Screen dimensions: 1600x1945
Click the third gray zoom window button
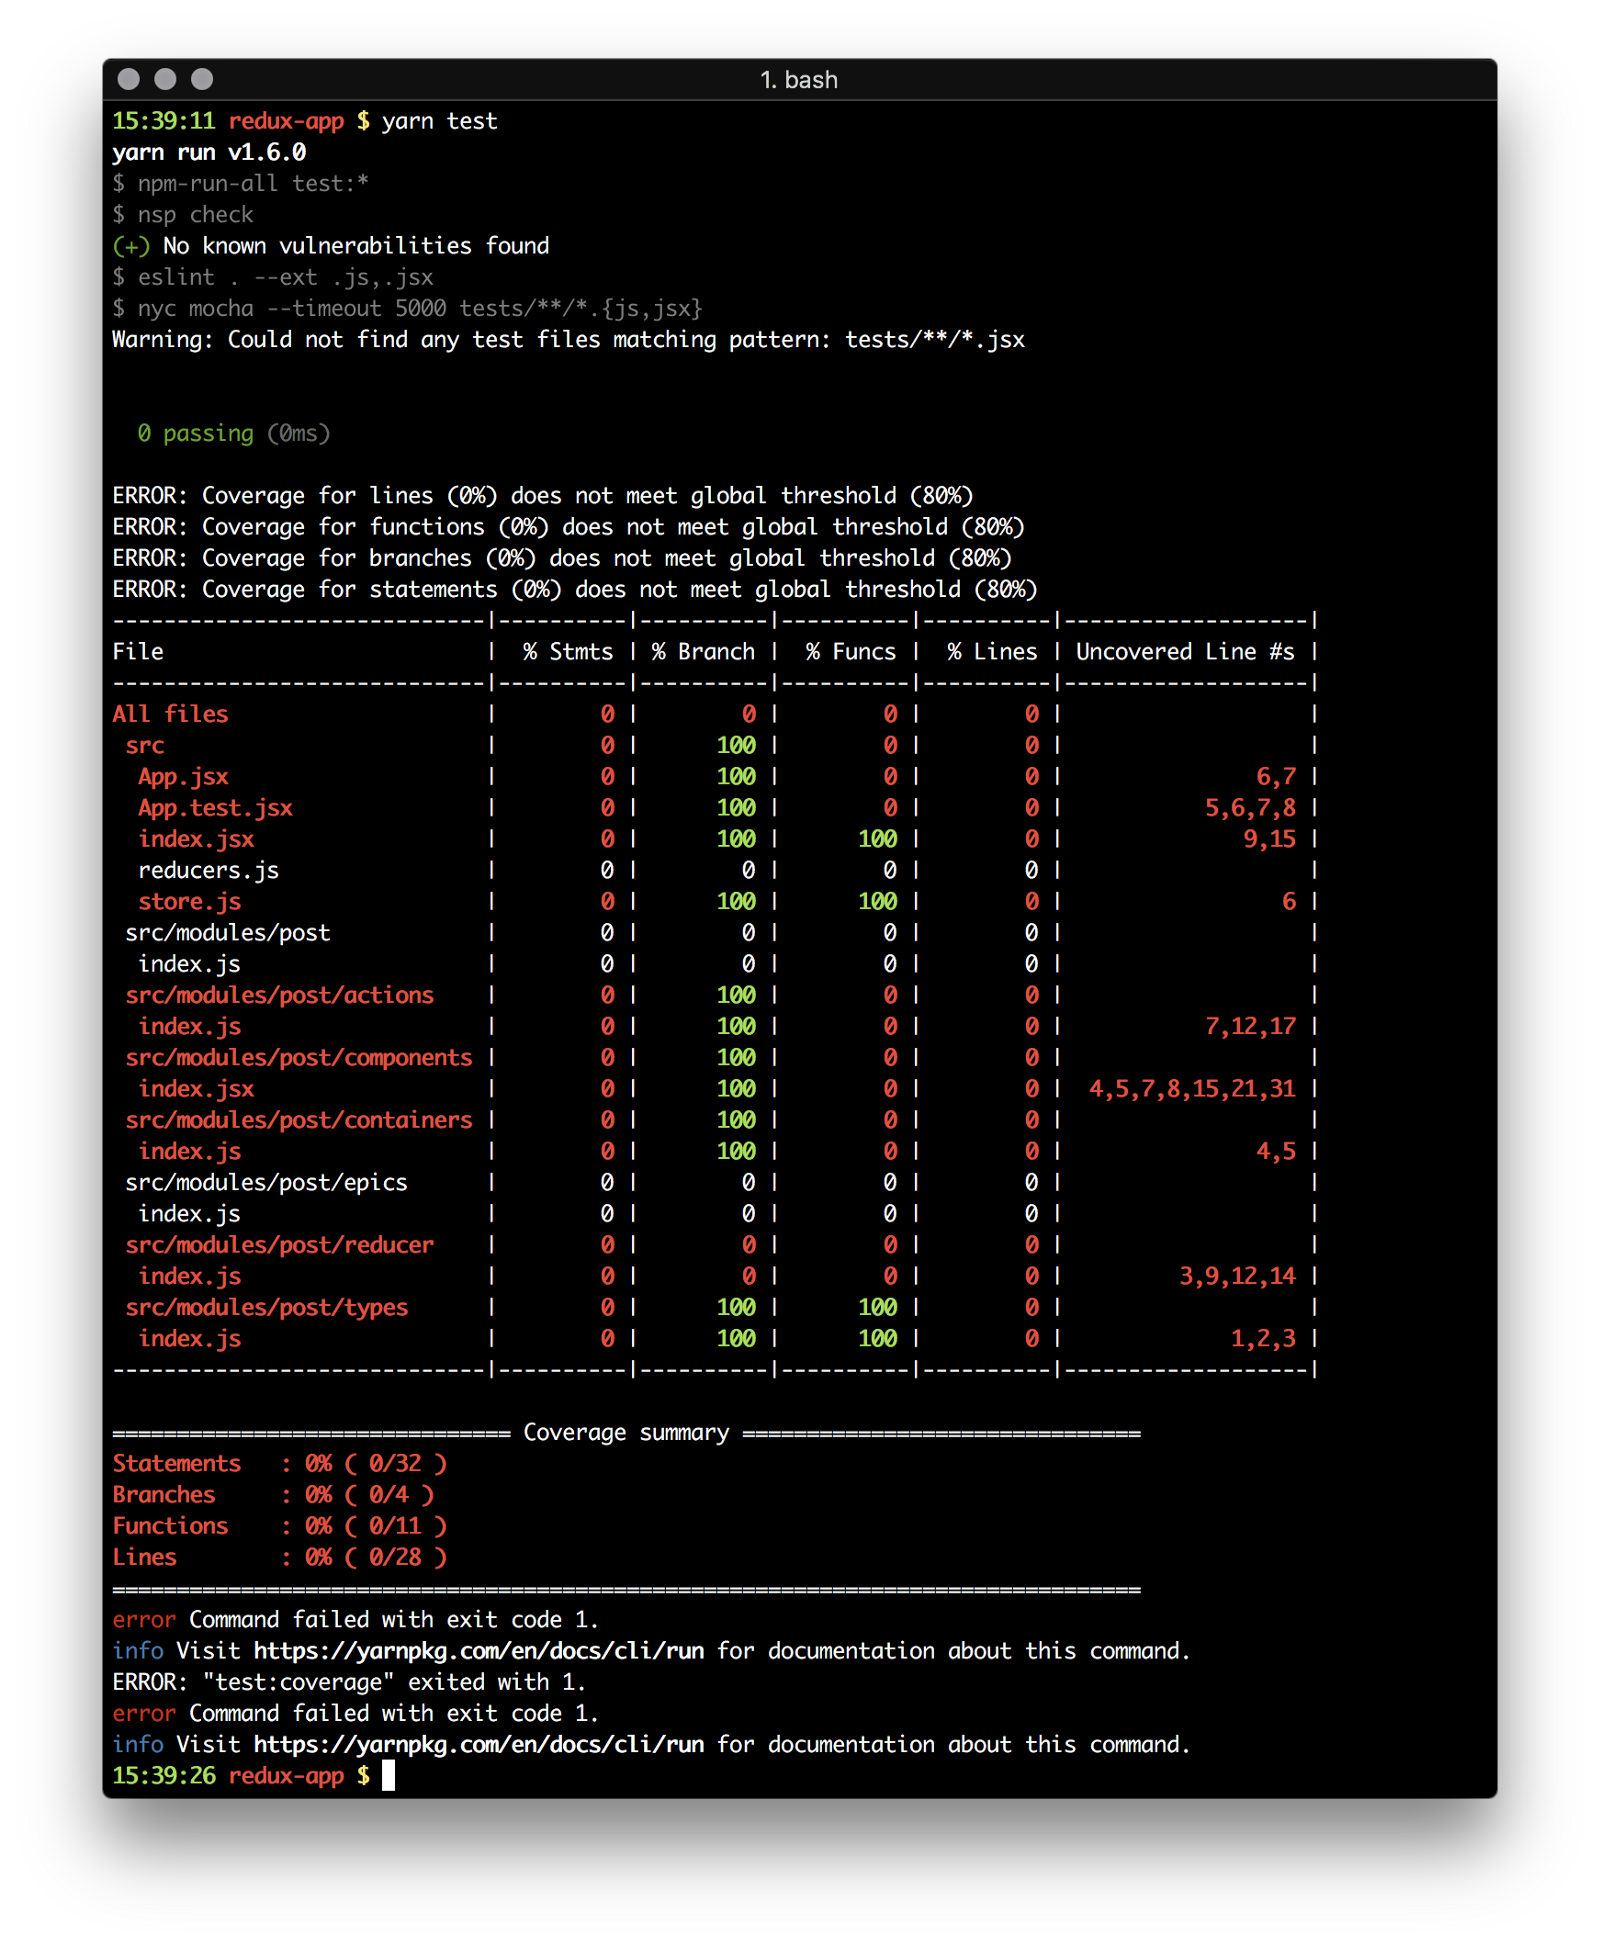pos(202,79)
